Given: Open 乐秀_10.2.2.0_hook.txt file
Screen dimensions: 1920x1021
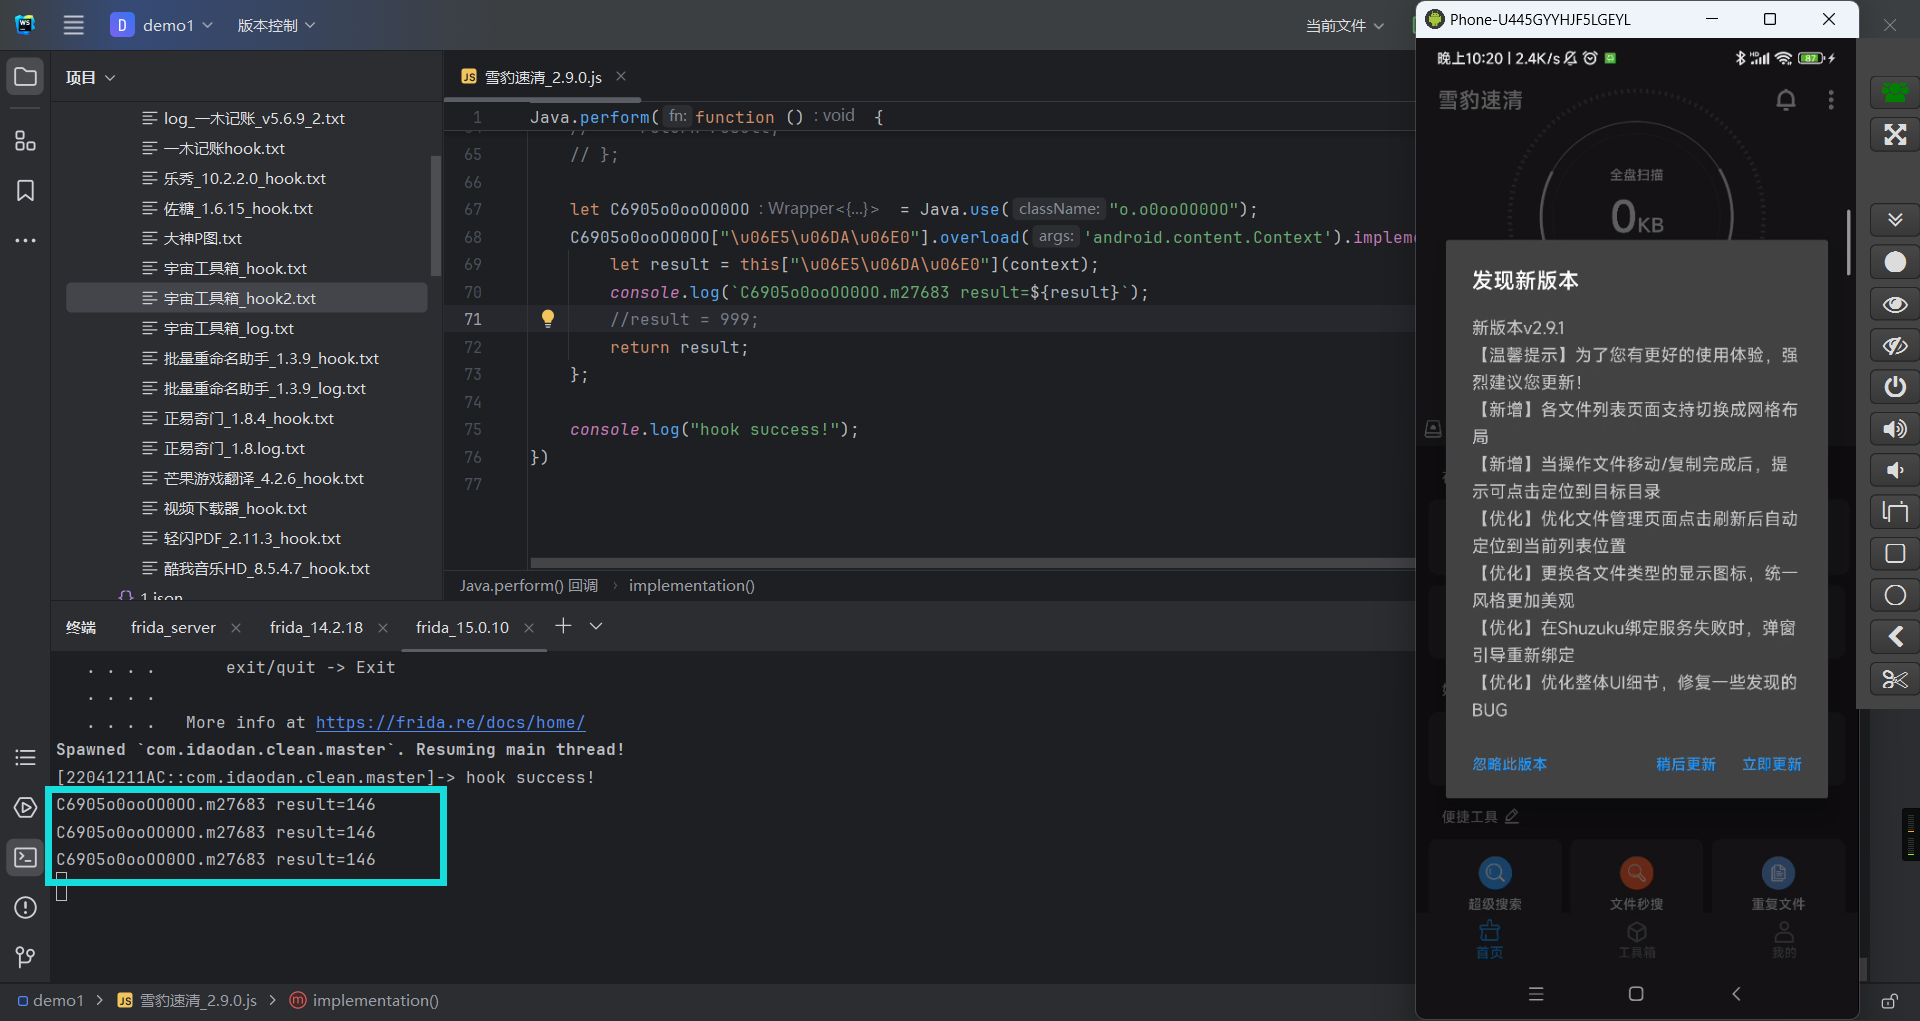Looking at the screenshot, I should click(x=244, y=178).
